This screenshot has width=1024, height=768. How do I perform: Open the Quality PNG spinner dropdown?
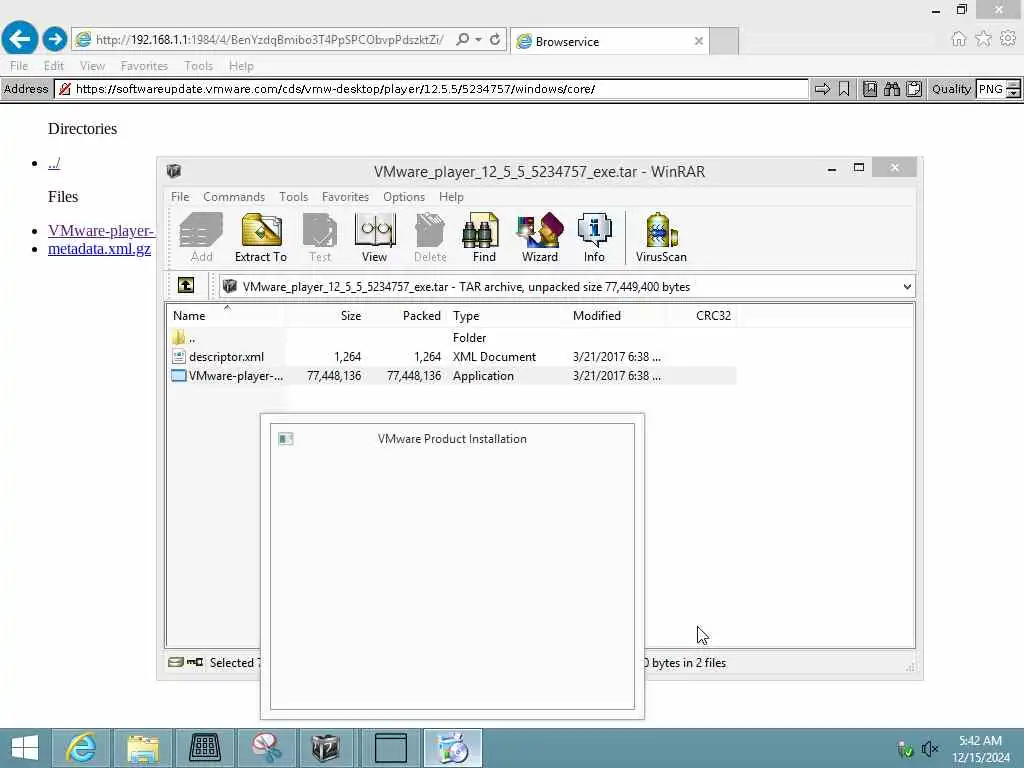click(1013, 89)
